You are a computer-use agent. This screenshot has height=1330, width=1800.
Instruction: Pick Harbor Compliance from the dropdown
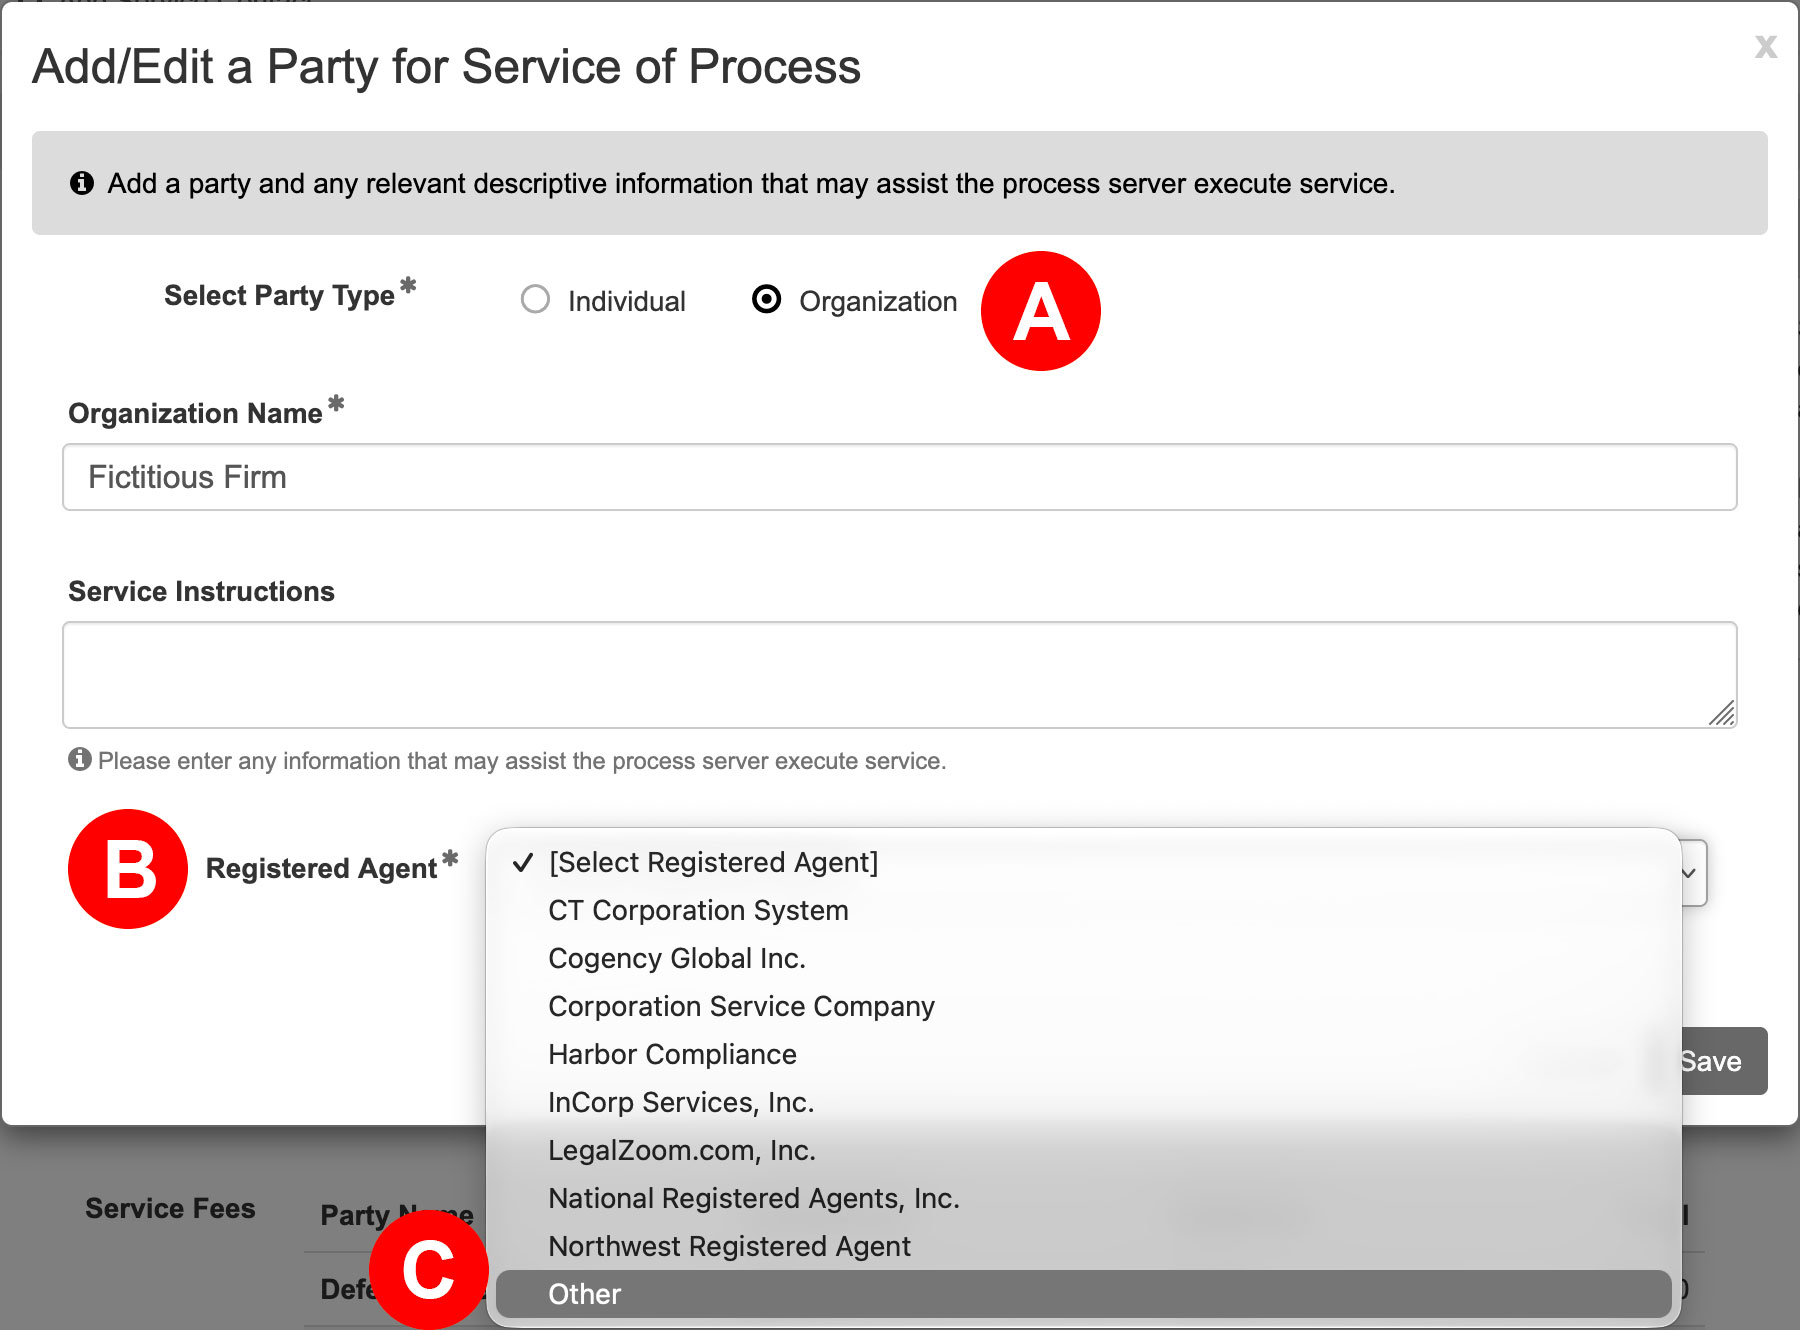pyautogui.click(x=1084, y=1054)
